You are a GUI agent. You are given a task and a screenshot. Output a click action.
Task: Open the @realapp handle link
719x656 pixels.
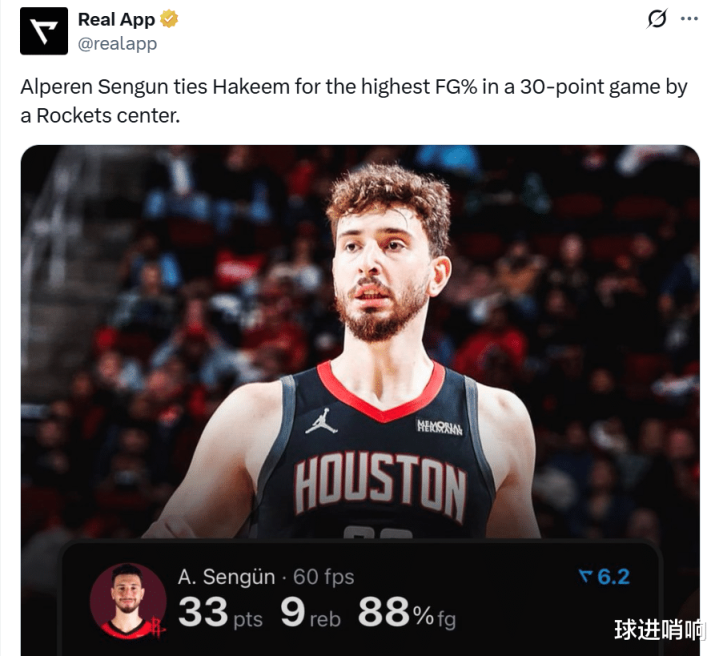coord(117,44)
